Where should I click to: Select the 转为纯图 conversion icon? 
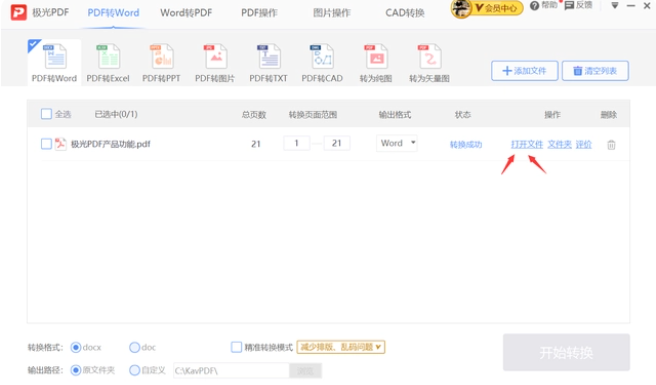pos(376,56)
